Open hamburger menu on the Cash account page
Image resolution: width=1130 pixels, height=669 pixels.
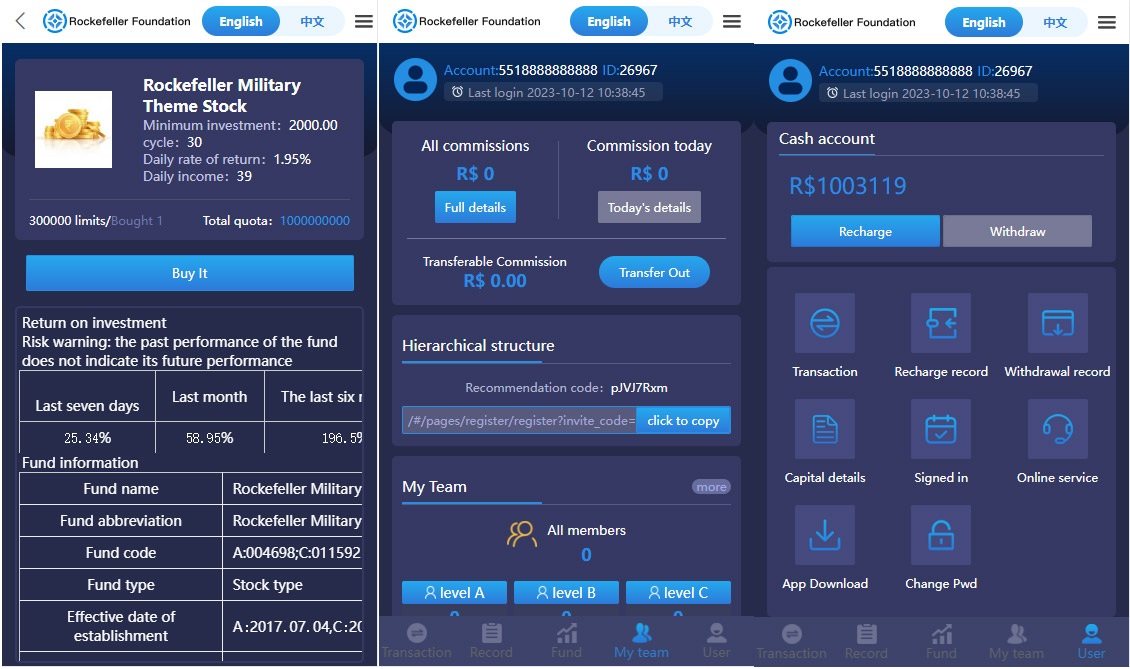1106,22
